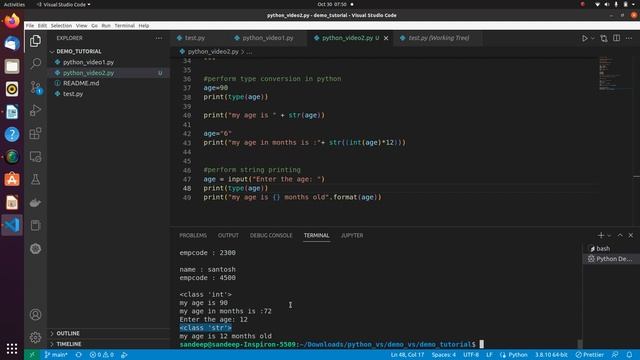The image size is (640, 360).
Task: Maximize the terminal panel size
Action: (x=620, y=236)
